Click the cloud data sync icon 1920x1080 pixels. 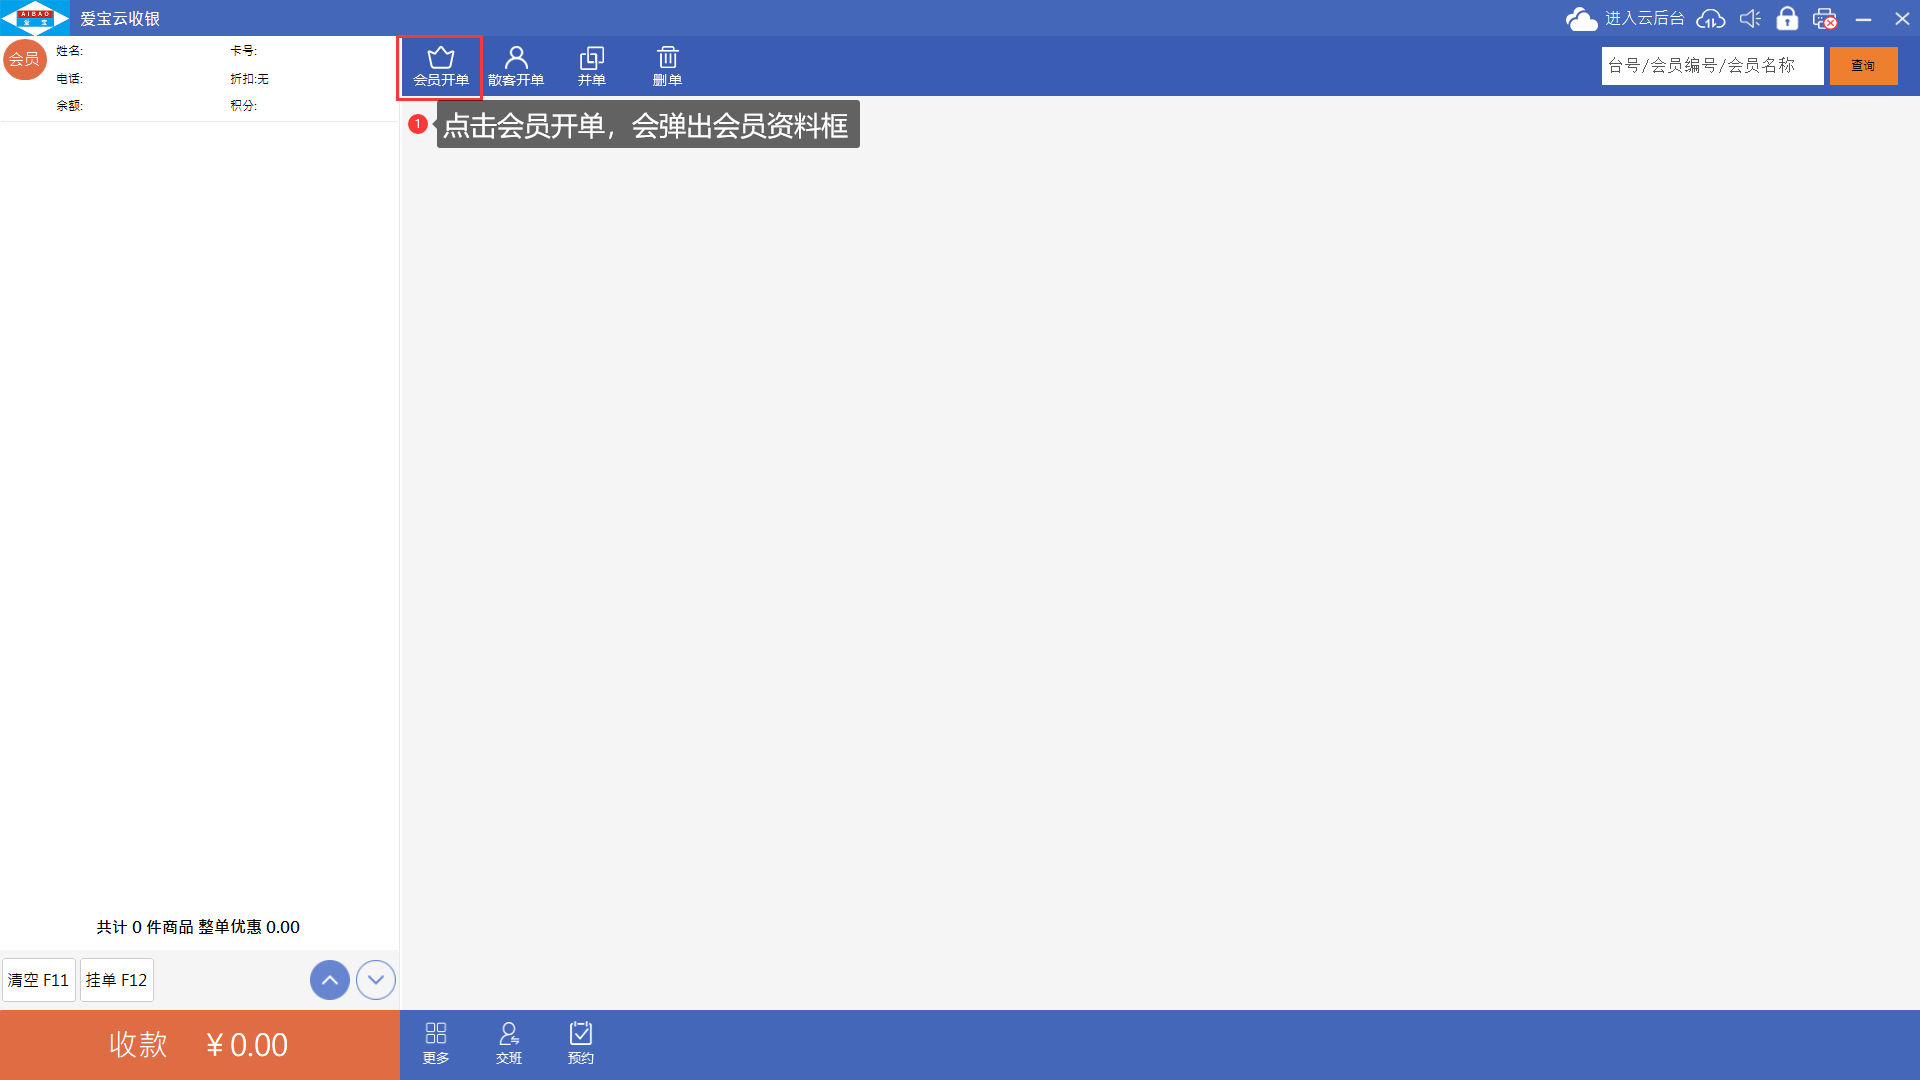pyautogui.click(x=1711, y=19)
